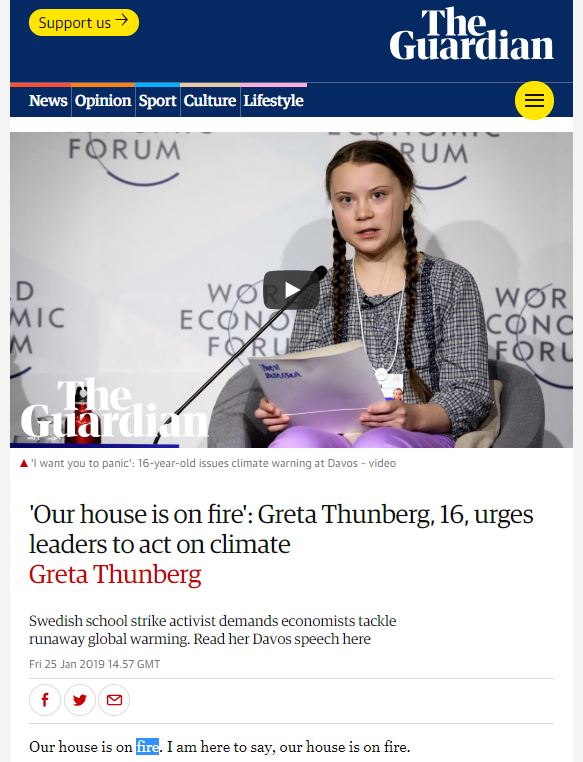Open the Opinion section tab
Viewport: 583px width, 762px height.
tap(103, 101)
